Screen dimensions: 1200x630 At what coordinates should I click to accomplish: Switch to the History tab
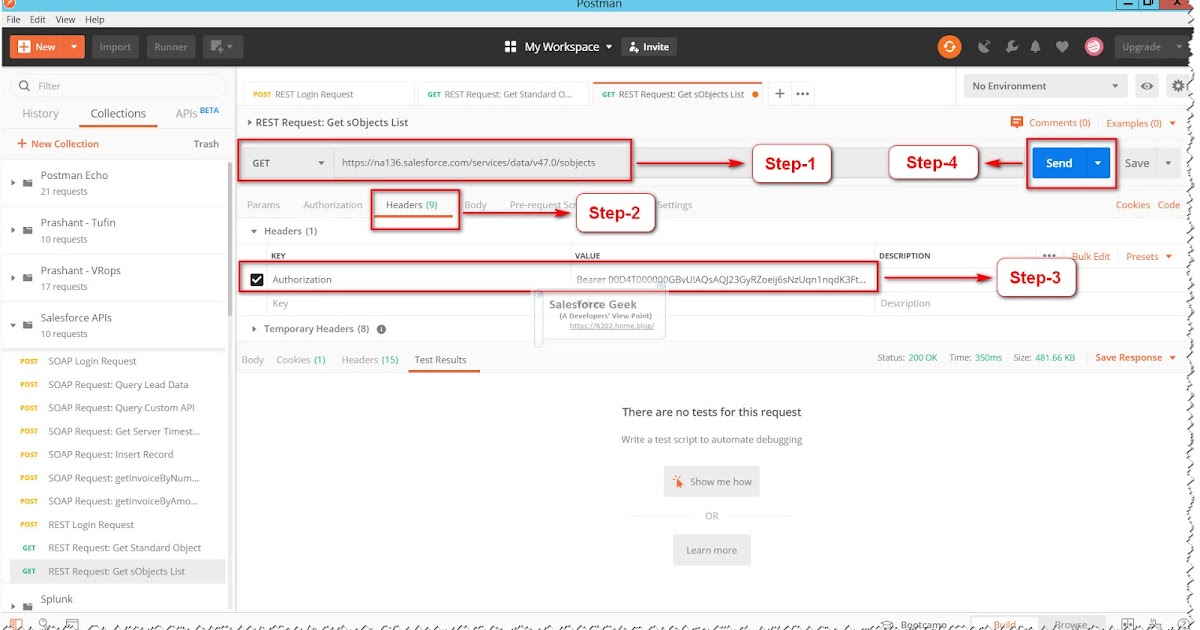coord(41,113)
